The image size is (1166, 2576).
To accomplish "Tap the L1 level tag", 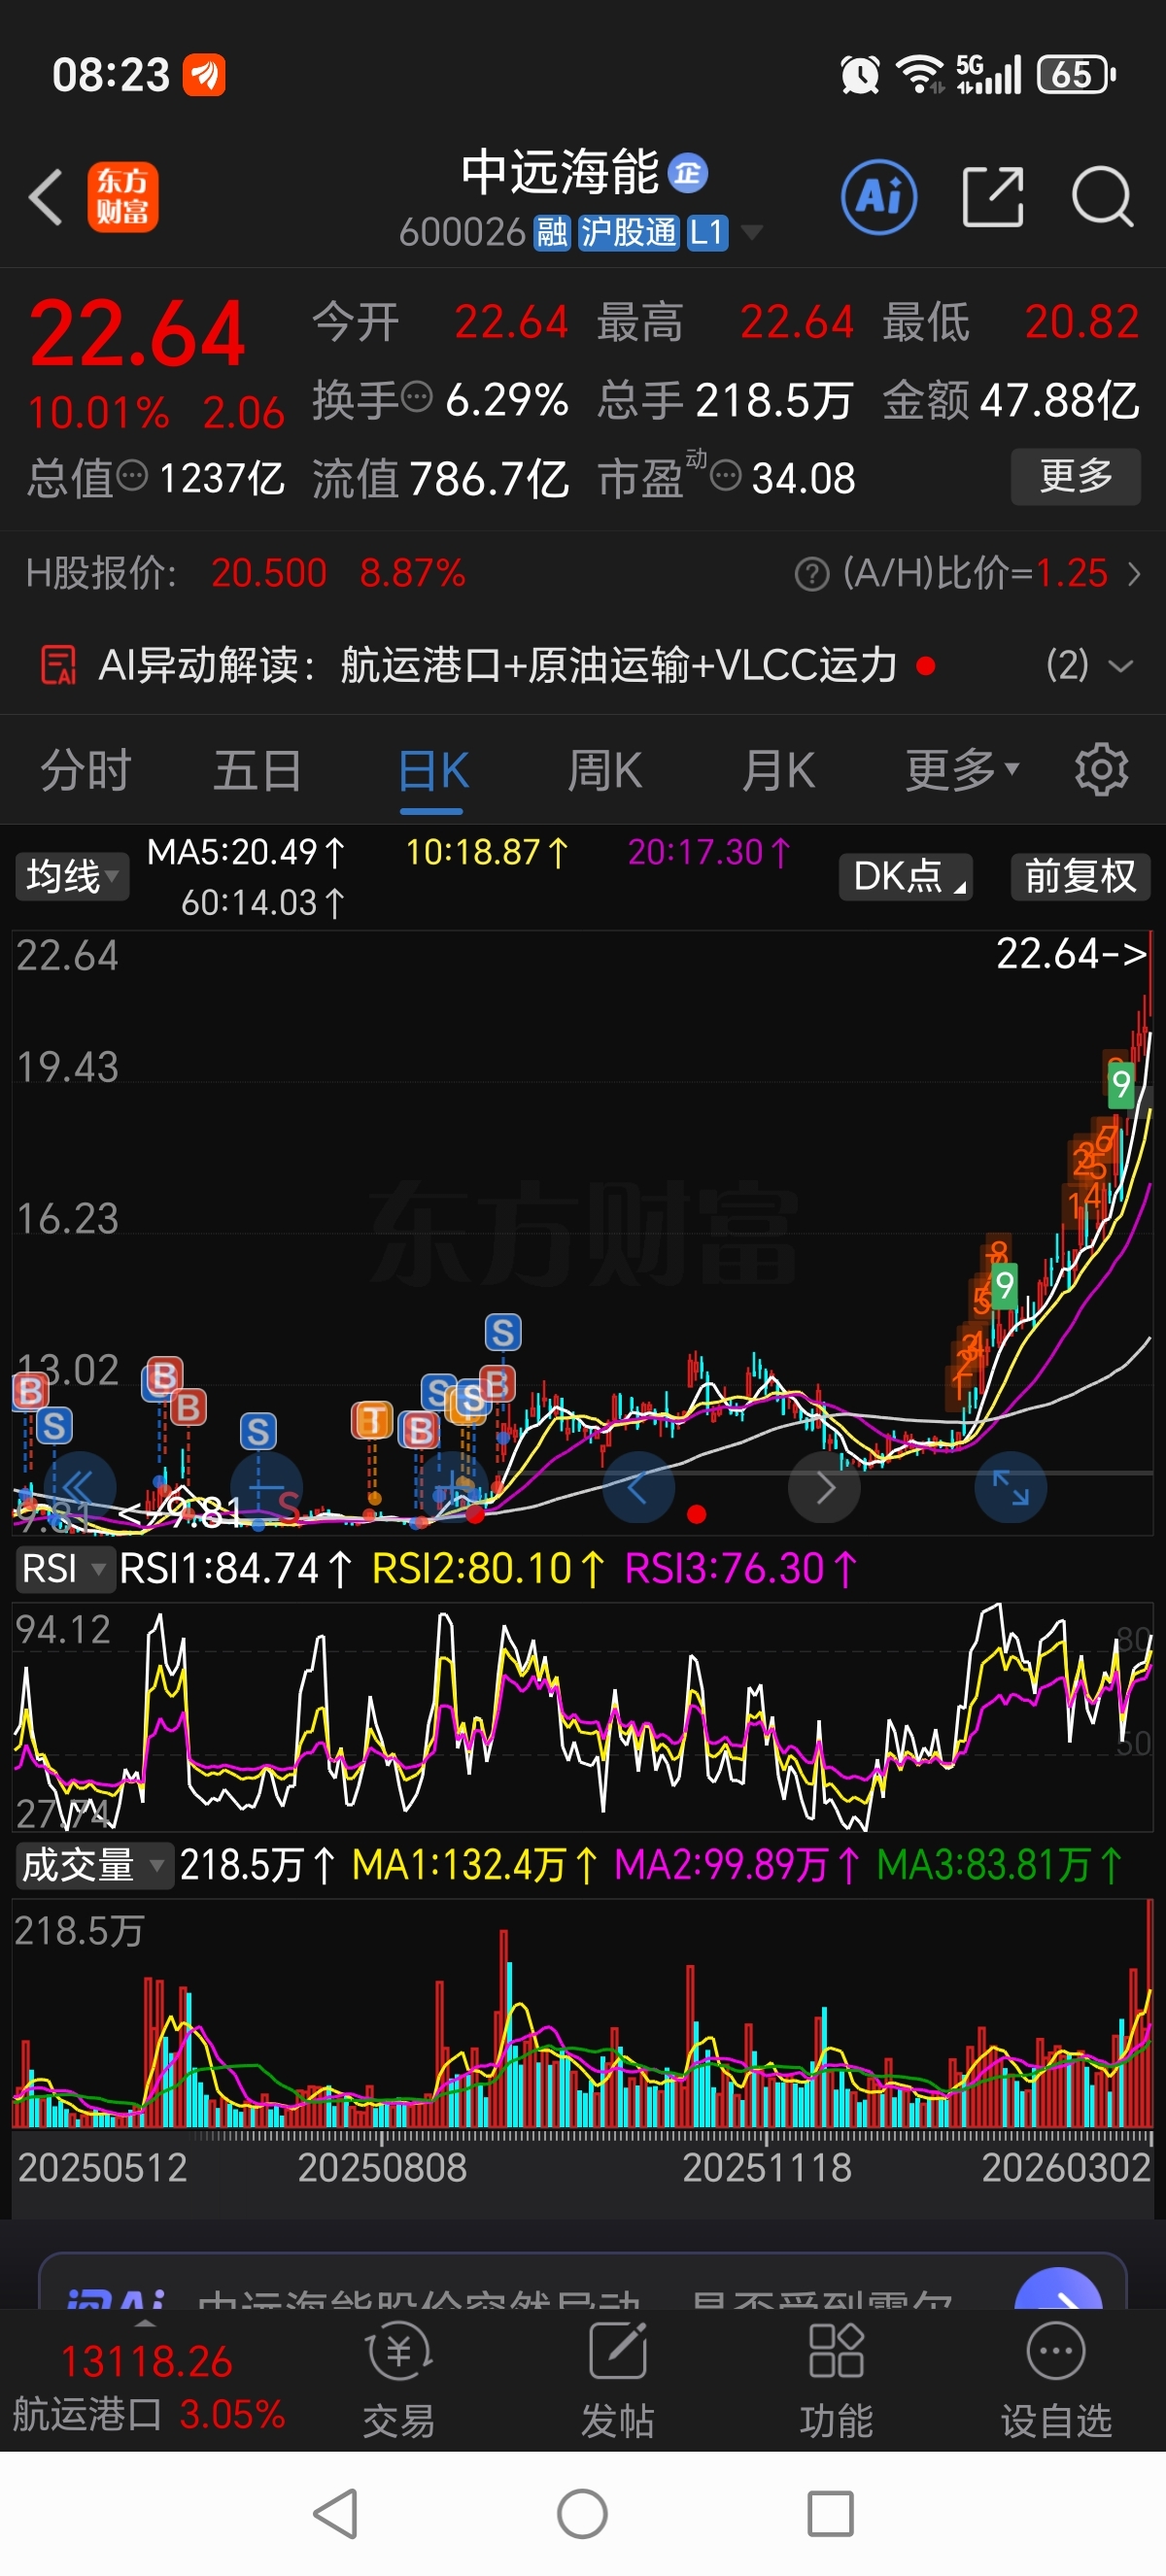I will (x=706, y=233).
